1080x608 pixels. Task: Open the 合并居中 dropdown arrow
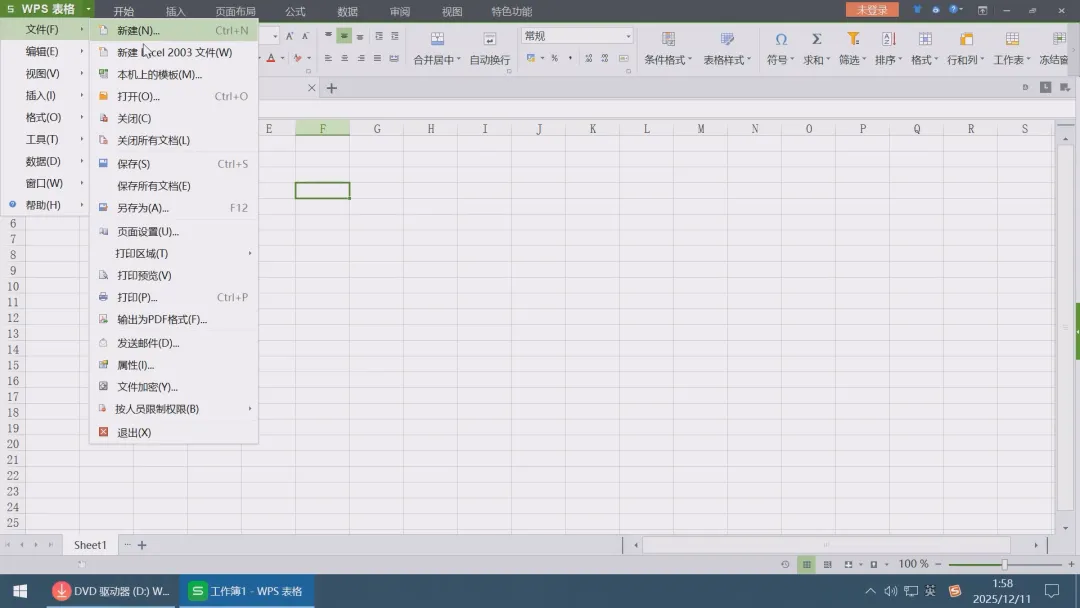pyautogui.click(x=459, y=60)
